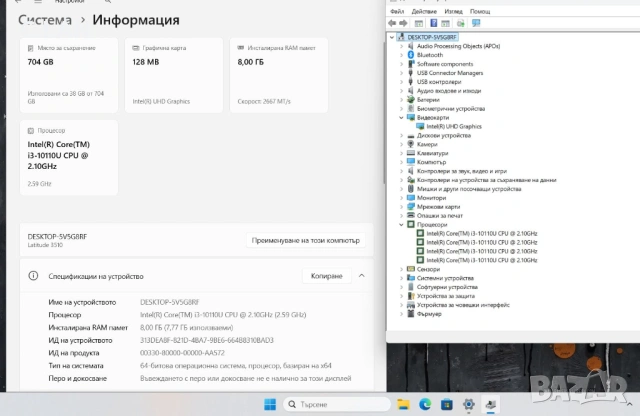The height and width of the screenshot is (416, 640).
Task: Click Преименуване на този компютър button
Action: click(306, 240)
